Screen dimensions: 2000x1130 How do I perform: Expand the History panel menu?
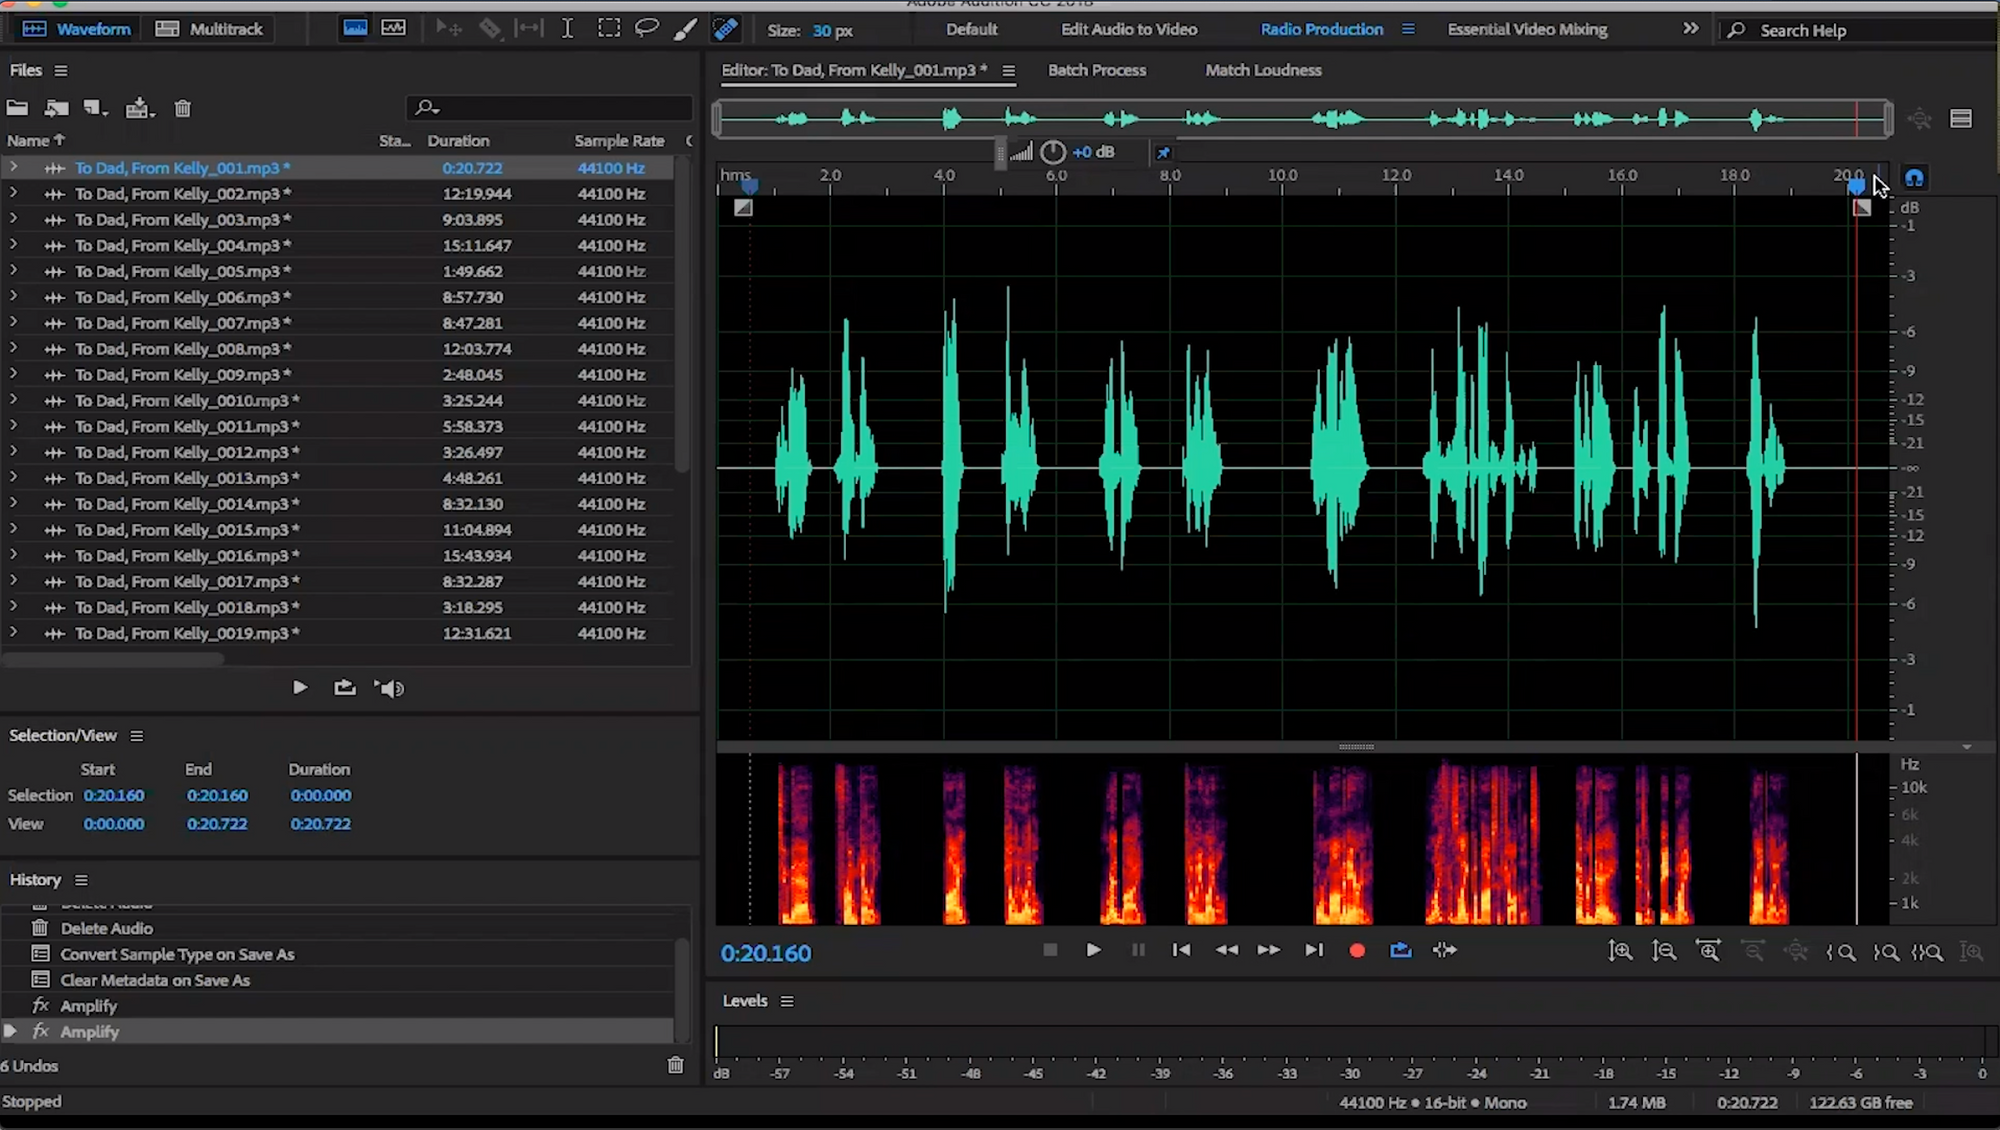click(x=80, y=879)
